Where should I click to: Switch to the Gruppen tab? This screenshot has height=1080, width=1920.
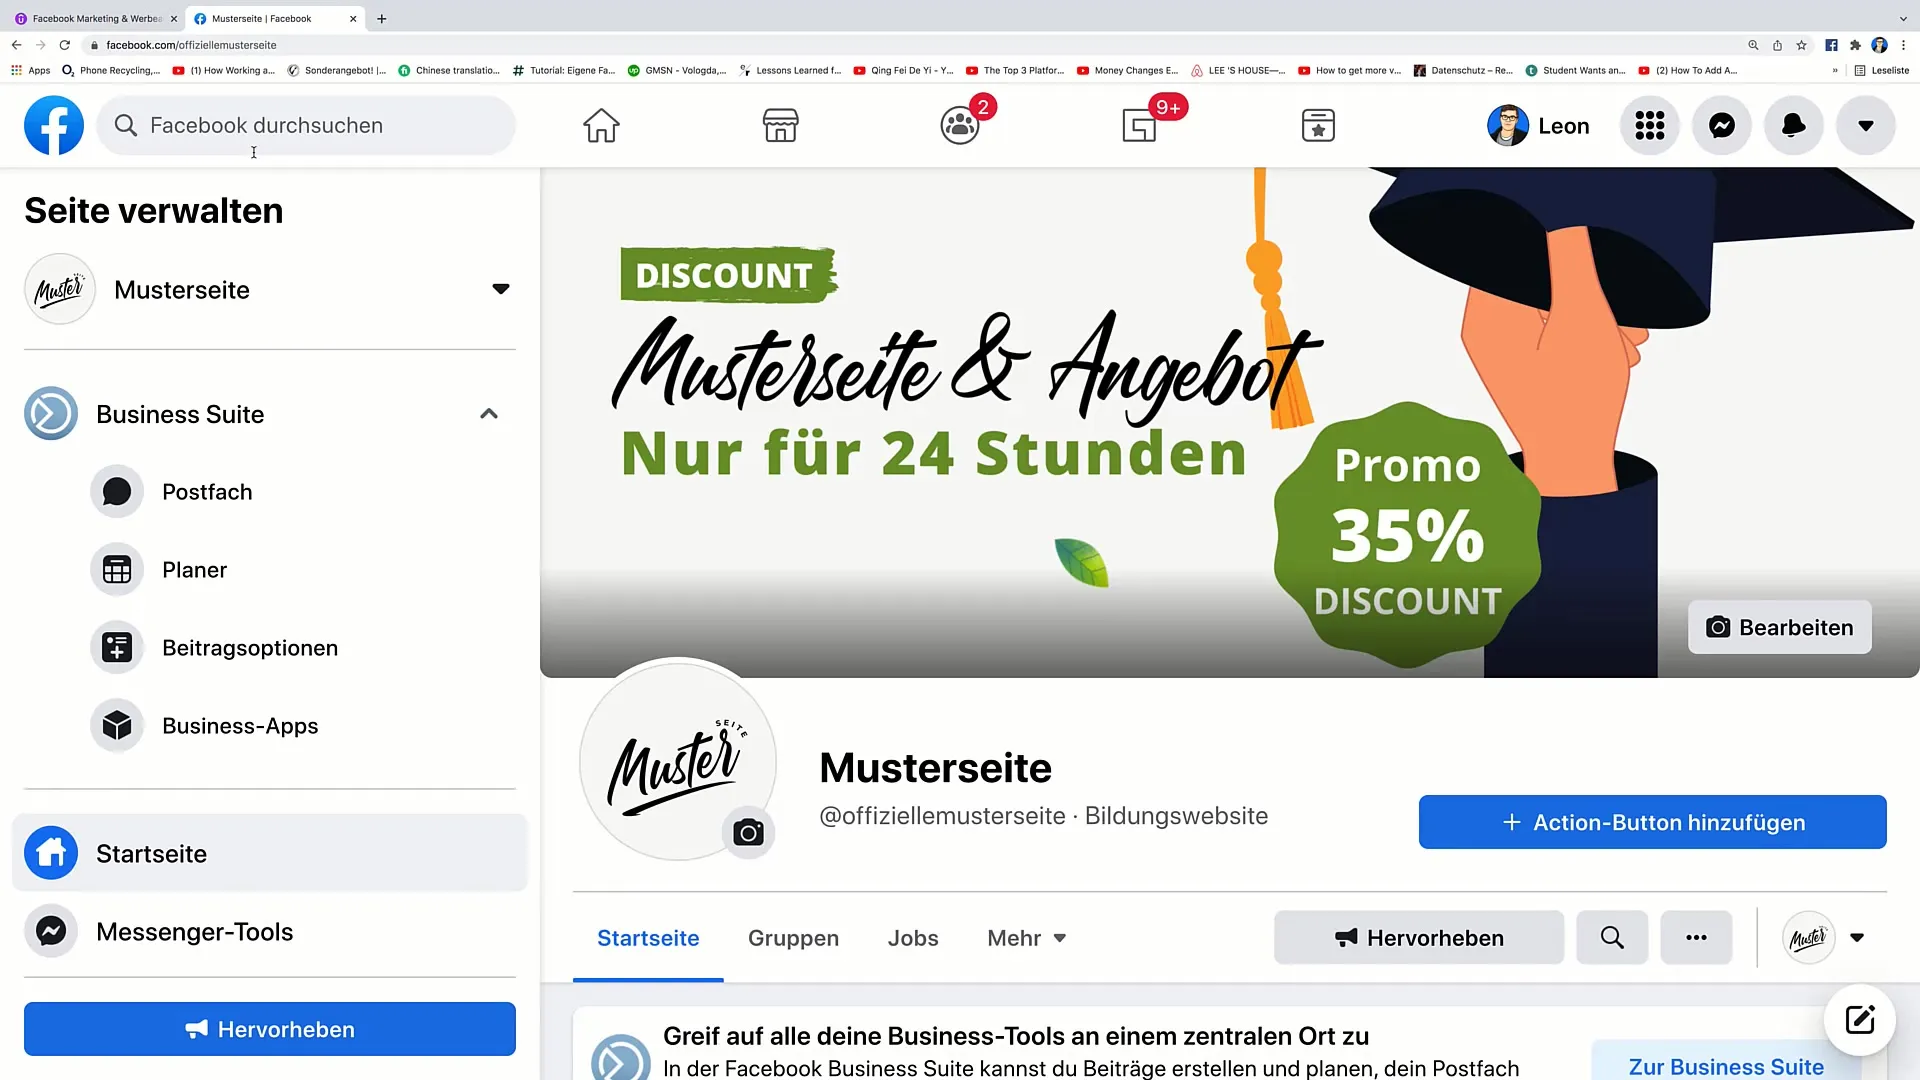(793, 938)
